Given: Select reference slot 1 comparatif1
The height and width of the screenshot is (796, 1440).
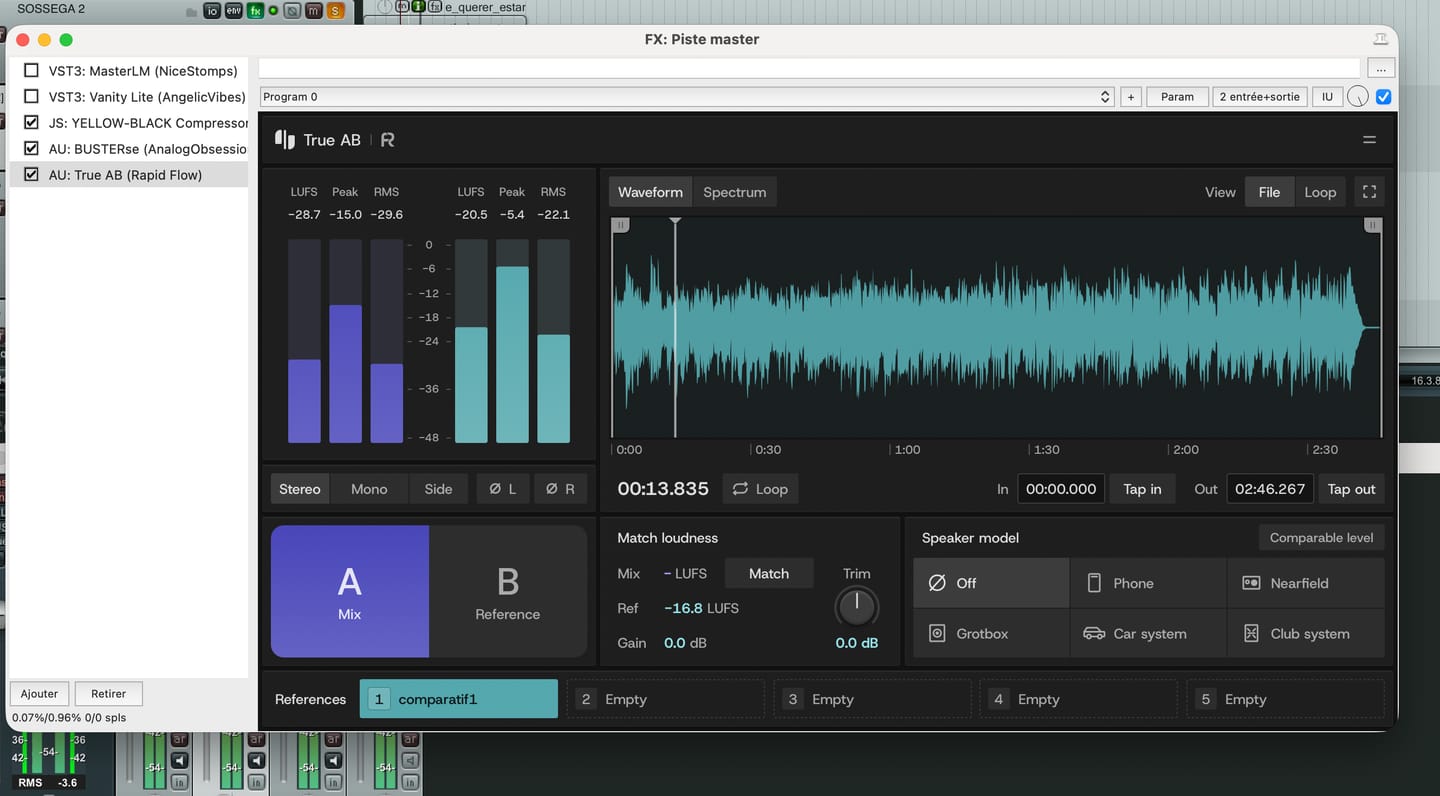Looking at the screenshot, I should [458, 699].
